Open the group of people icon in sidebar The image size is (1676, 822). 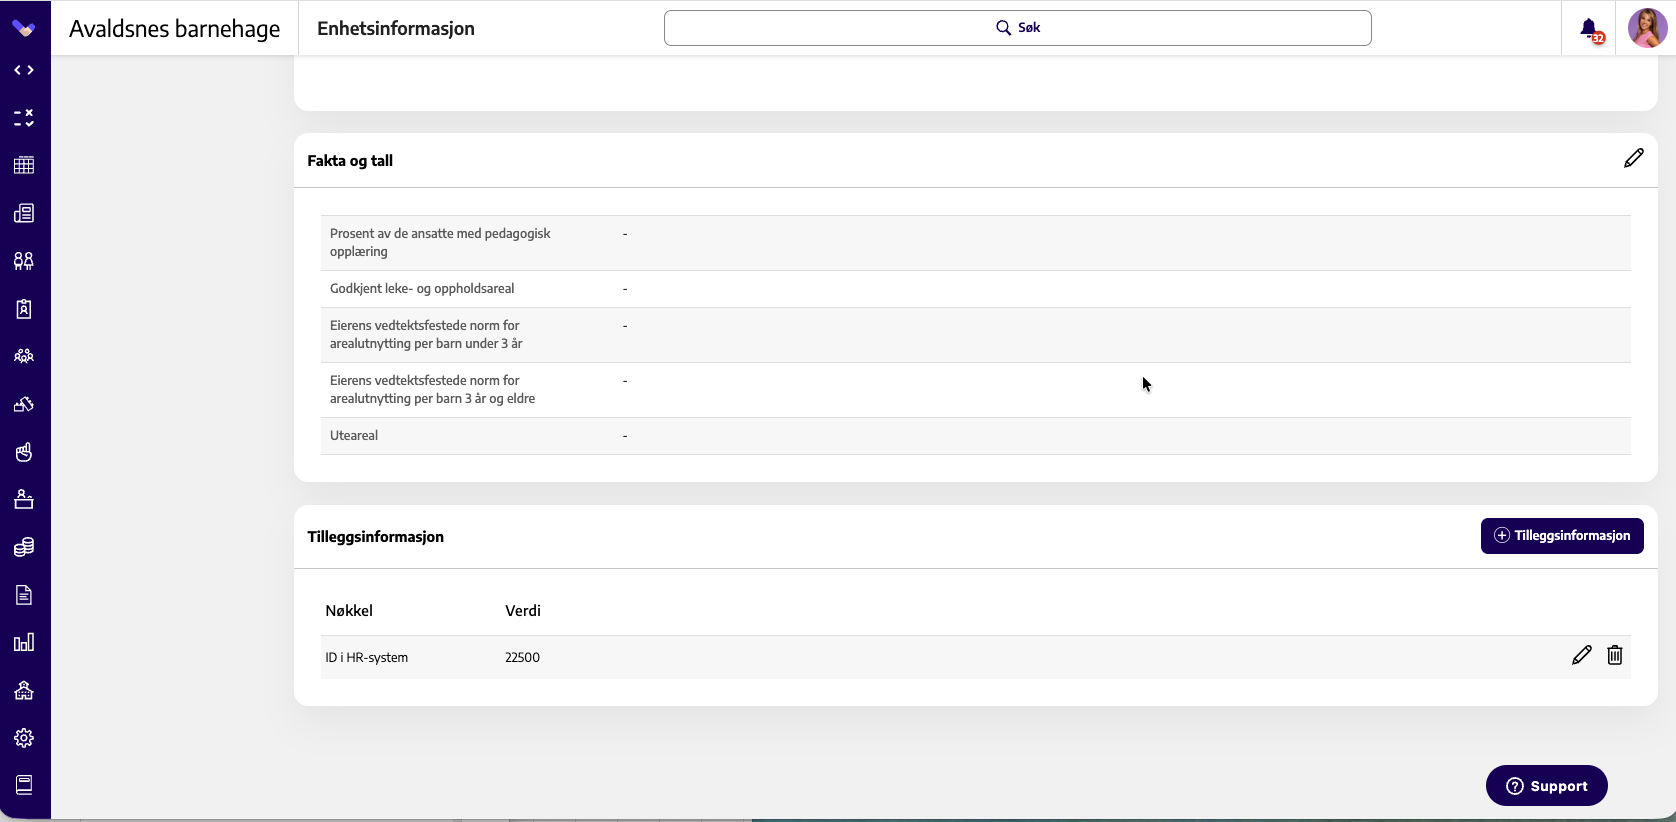pos(24,356)
